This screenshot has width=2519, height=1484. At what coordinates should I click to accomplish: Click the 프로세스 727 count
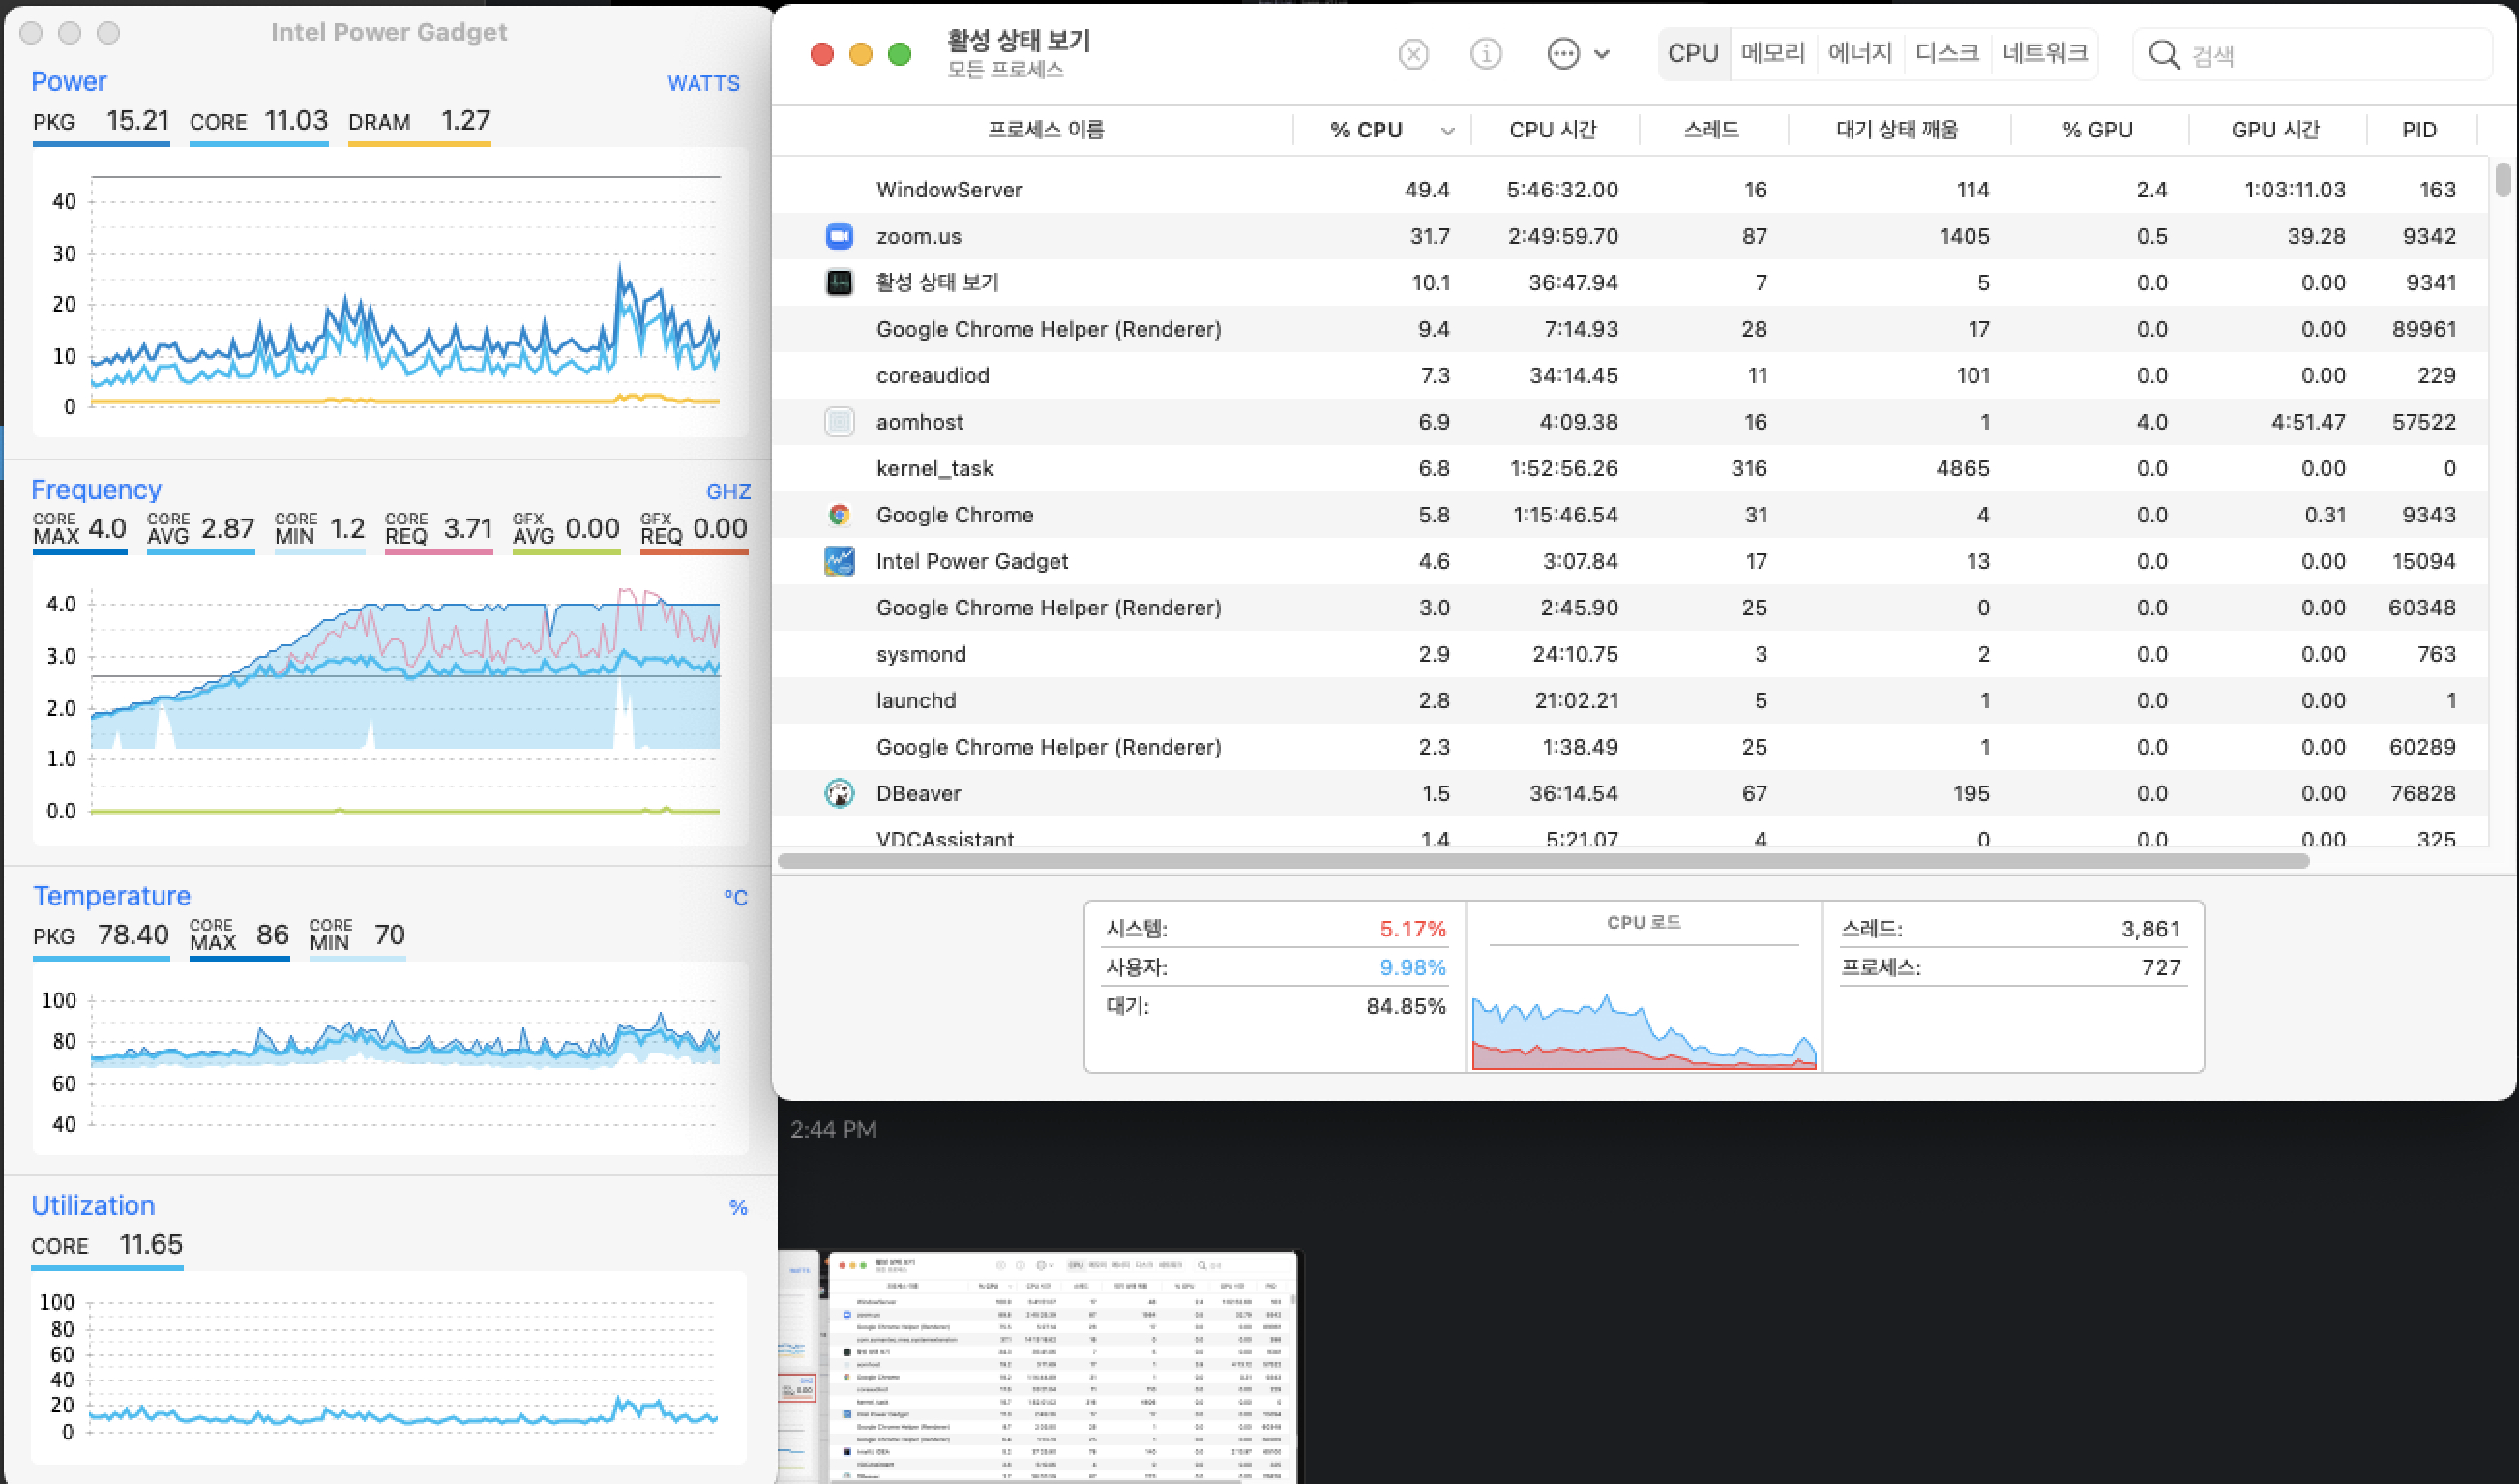click(2161, 968)
